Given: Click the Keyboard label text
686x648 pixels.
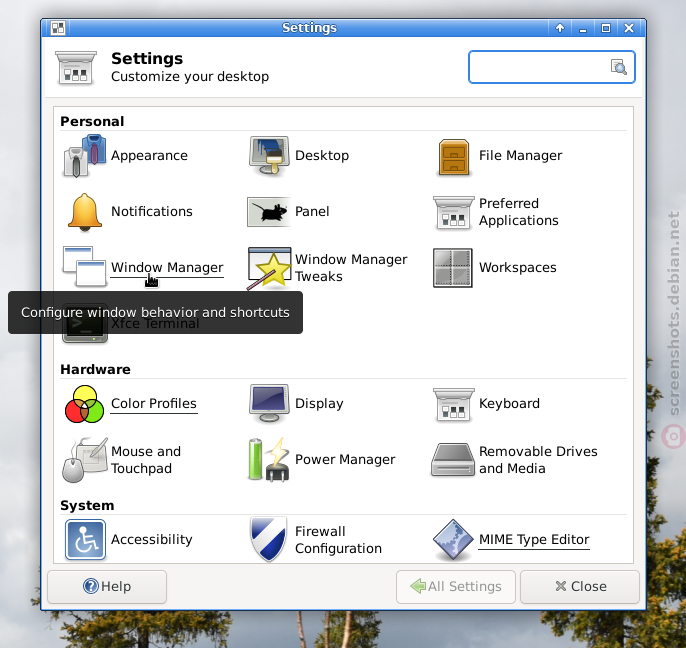Looking at the screenshot, I should pyautogui.click(x=509, y=403).
